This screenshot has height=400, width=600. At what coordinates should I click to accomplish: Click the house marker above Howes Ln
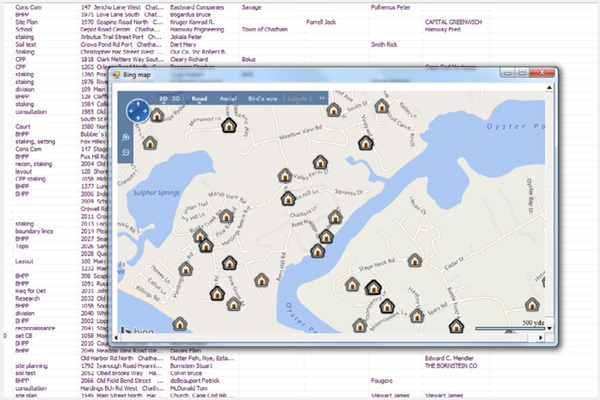tap(186, 269)
